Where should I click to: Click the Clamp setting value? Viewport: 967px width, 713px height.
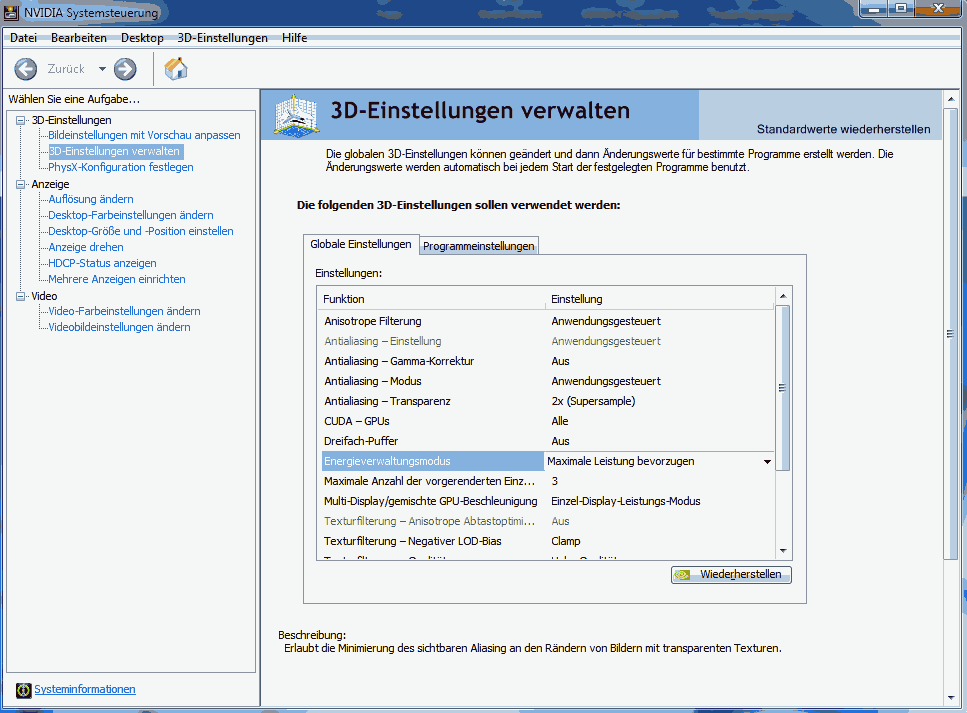coord(566,542)
